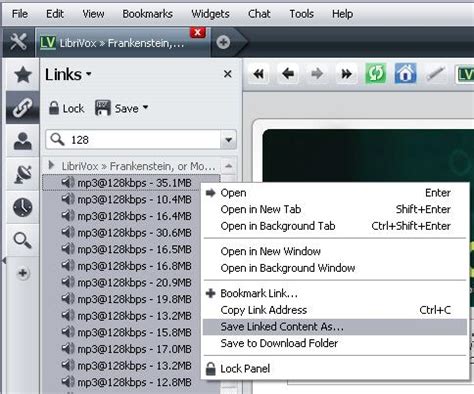The width and height of the screenshot is (474, 394).
Task: Open the History clock panel
Action: pos(23,207)
